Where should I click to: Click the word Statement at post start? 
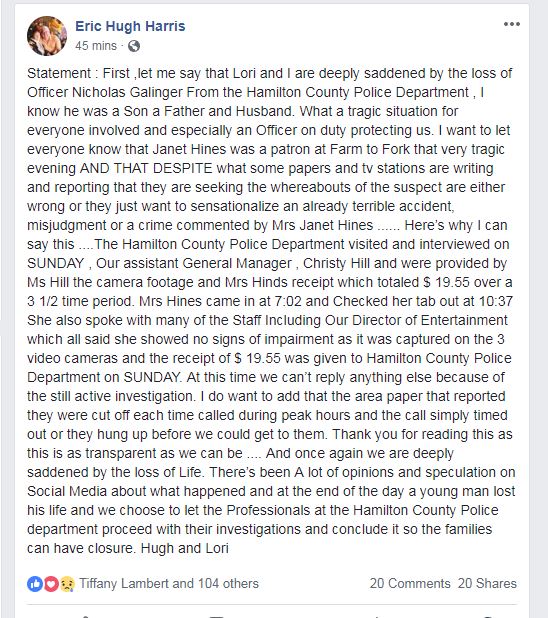59,73
